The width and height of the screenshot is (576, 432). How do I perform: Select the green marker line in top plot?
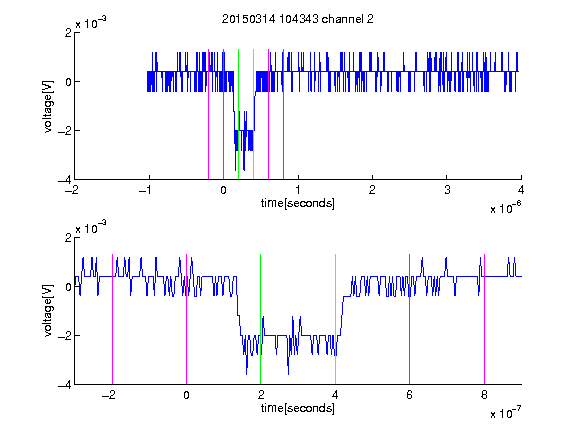(x=238, y=114)
